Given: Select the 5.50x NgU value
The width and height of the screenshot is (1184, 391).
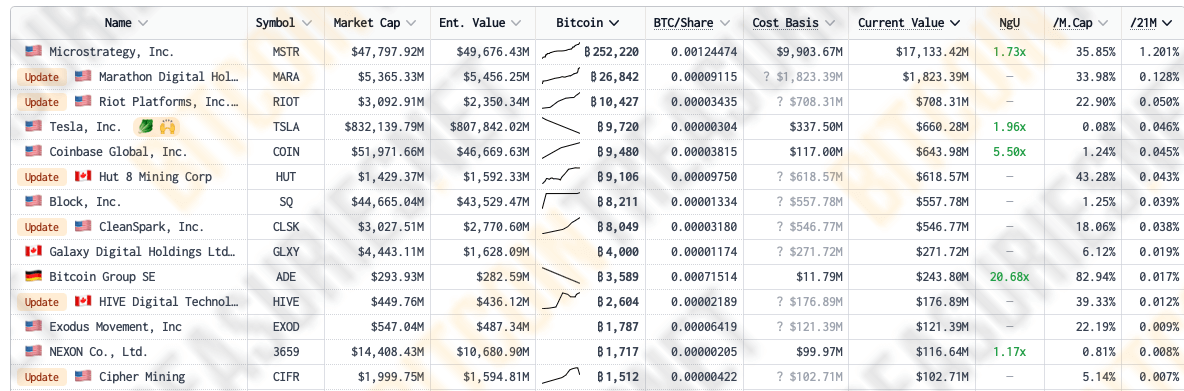Looking at the screenshot, I should coord(1009,152).
